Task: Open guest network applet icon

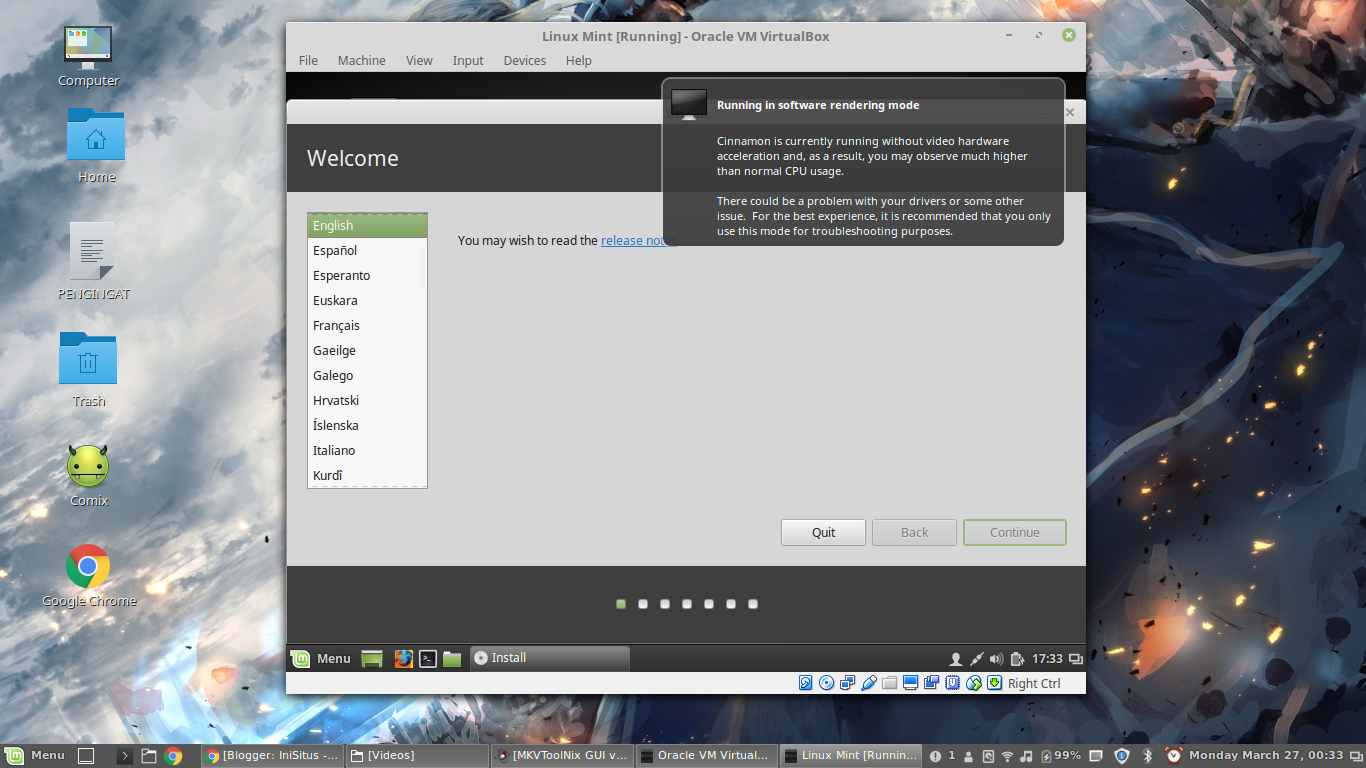Action: coord(976,659)
